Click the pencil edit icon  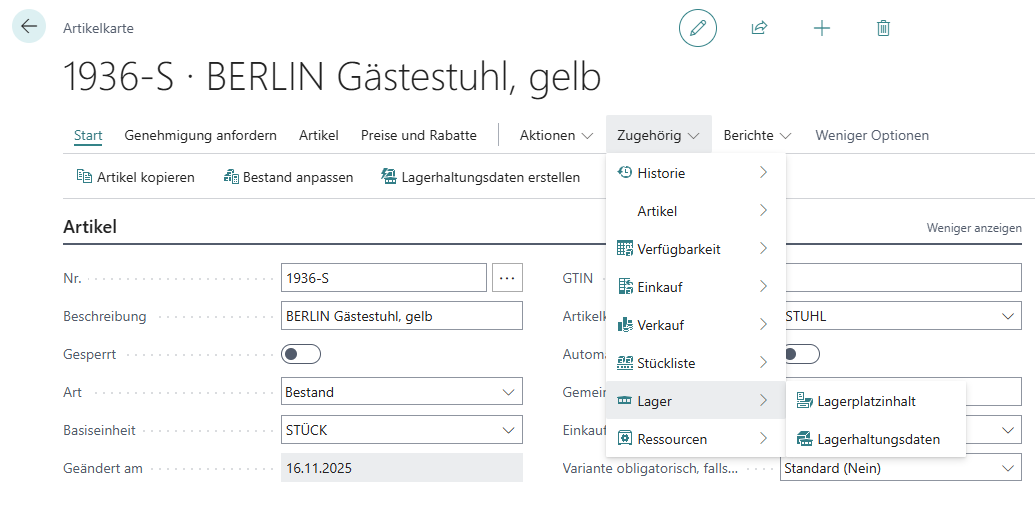(698, 28)
